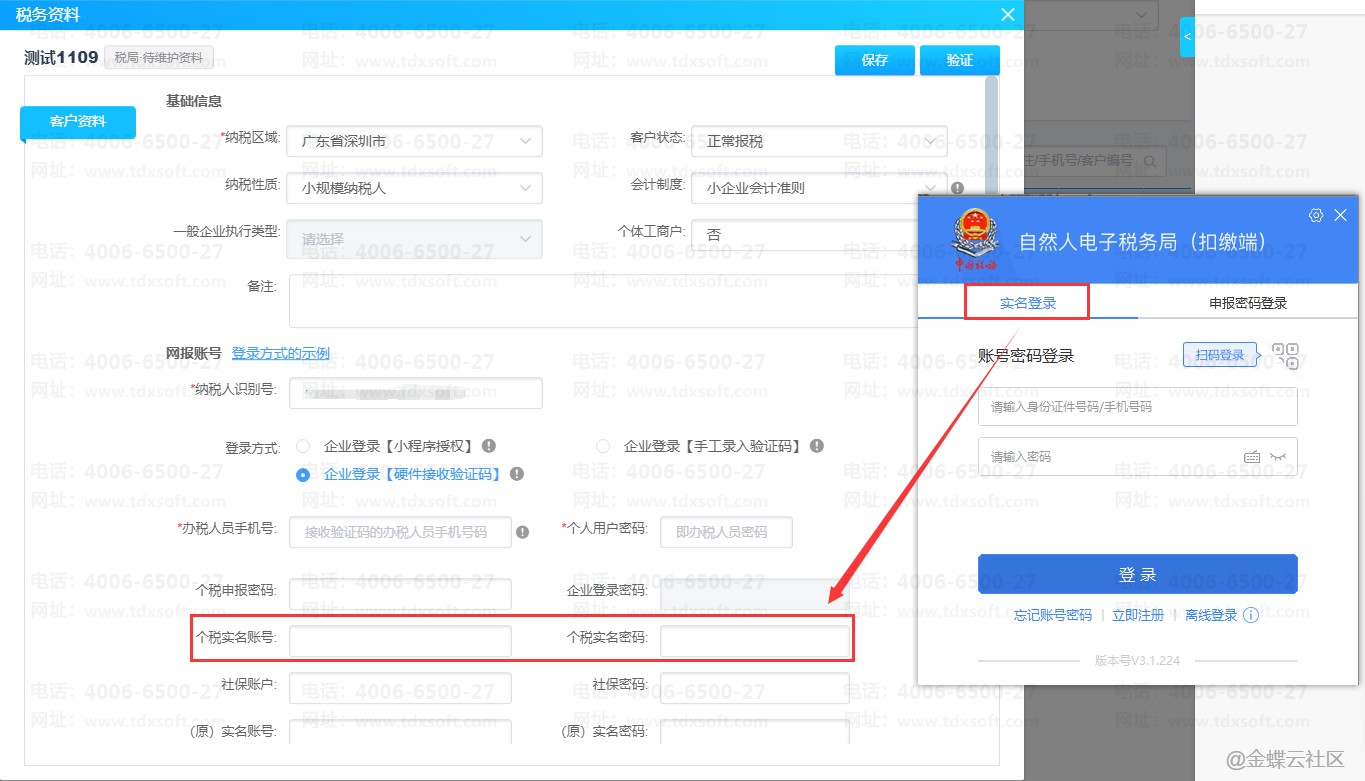
Task: Click the QR code scan icon
Action: coord(1285,355)
